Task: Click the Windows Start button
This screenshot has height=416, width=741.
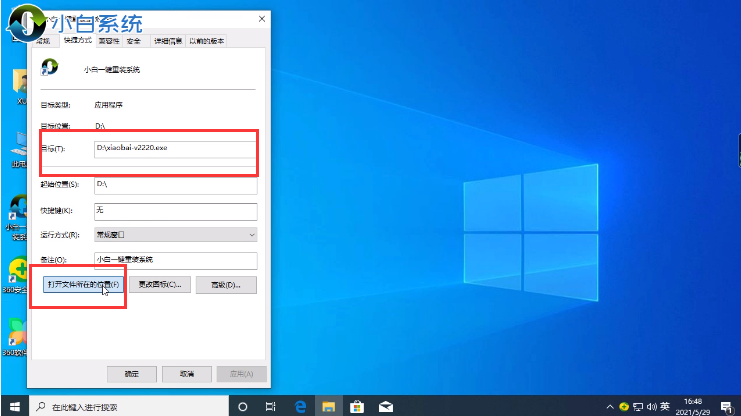Action: click(13, 407)
